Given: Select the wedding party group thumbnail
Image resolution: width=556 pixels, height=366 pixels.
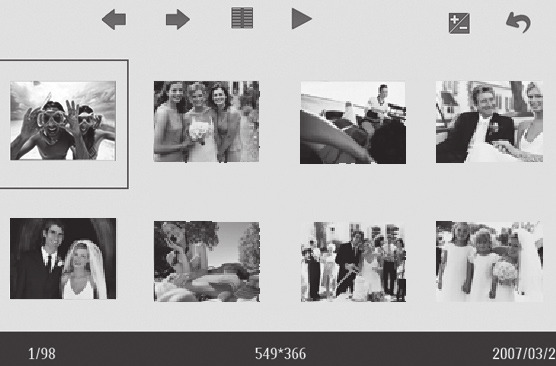Looking at the screenshot, I should coord(354,262).
